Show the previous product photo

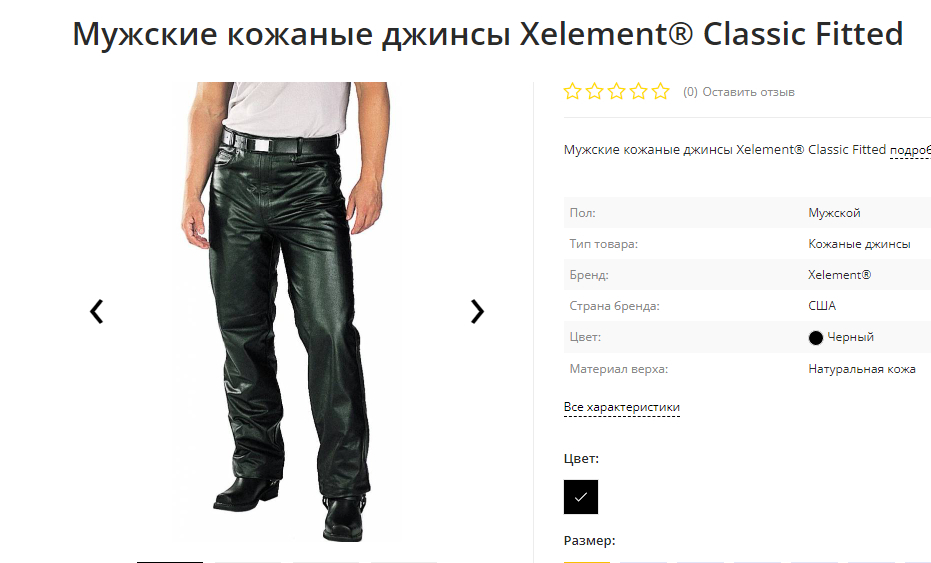(97, 312)
